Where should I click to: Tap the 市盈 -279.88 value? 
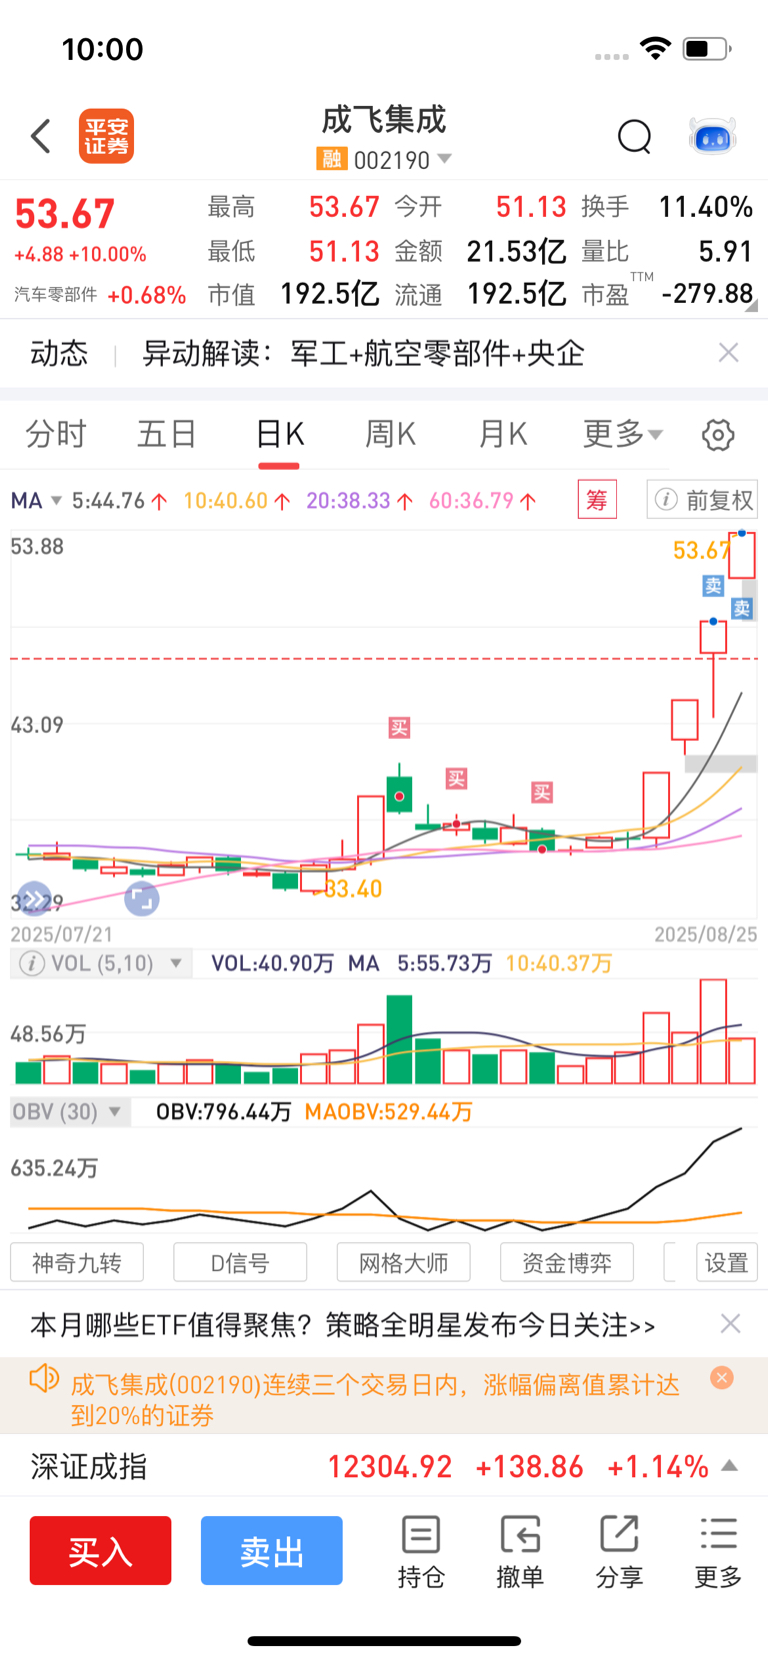click(707, 293)
